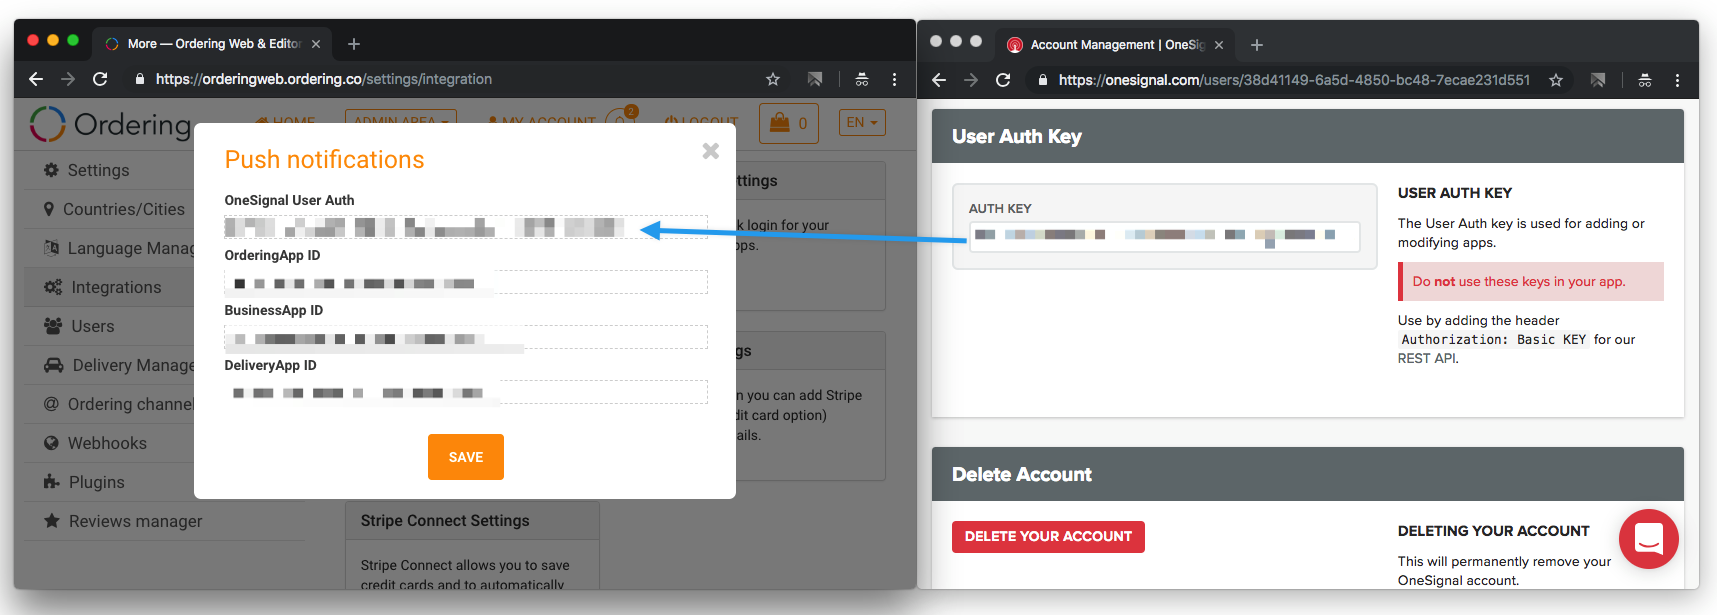This screenshot has height=615, width=1717.
Task: Click the DeliveryApp ID input field
Action: (466, 392)
